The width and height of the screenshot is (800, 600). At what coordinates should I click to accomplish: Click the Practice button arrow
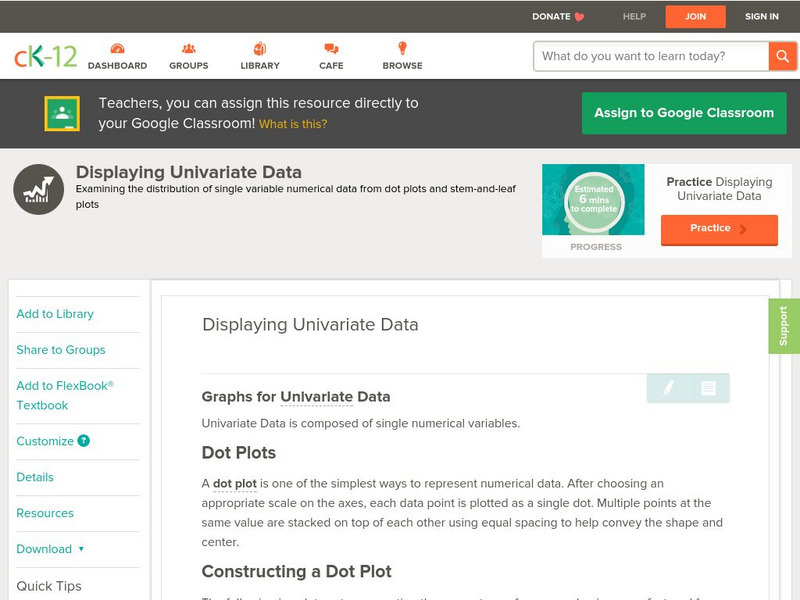[743, 229]
